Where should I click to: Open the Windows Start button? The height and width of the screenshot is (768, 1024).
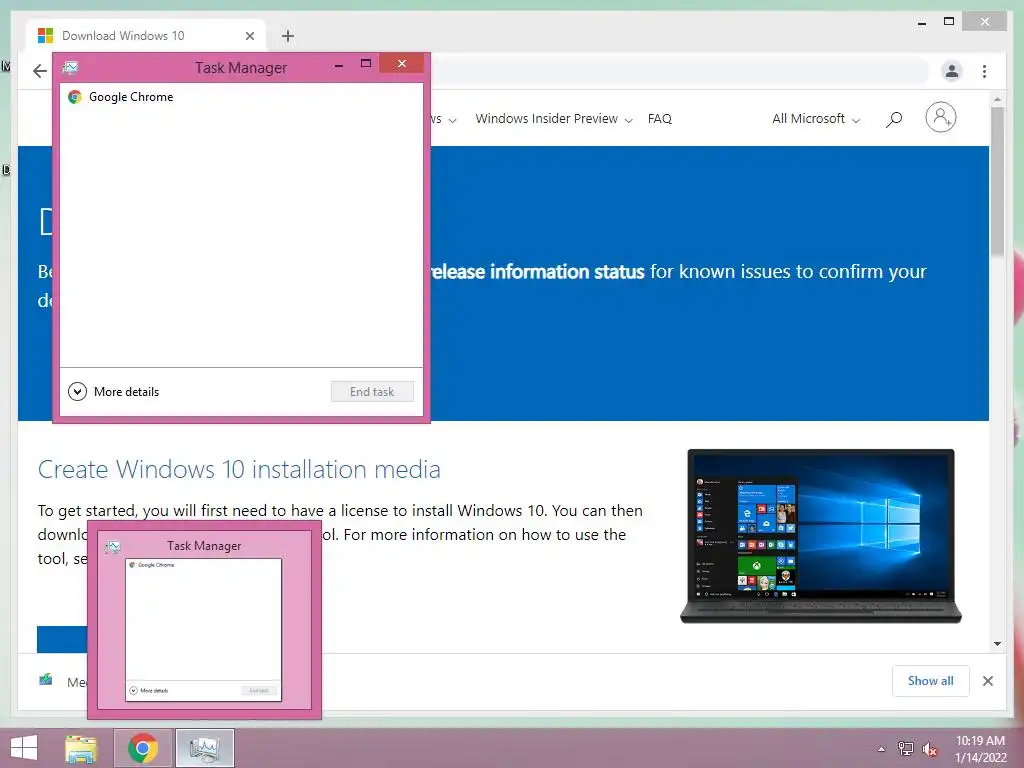click(24, 748)
